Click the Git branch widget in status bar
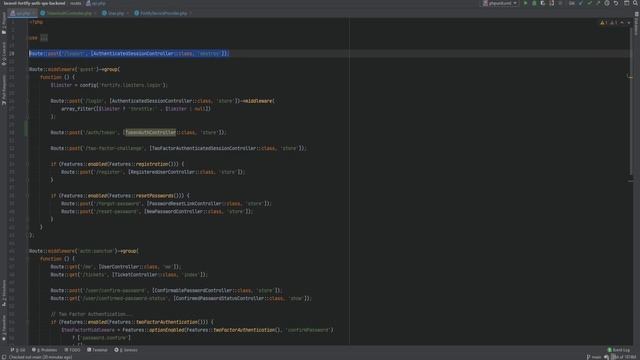 coord(594,357)
